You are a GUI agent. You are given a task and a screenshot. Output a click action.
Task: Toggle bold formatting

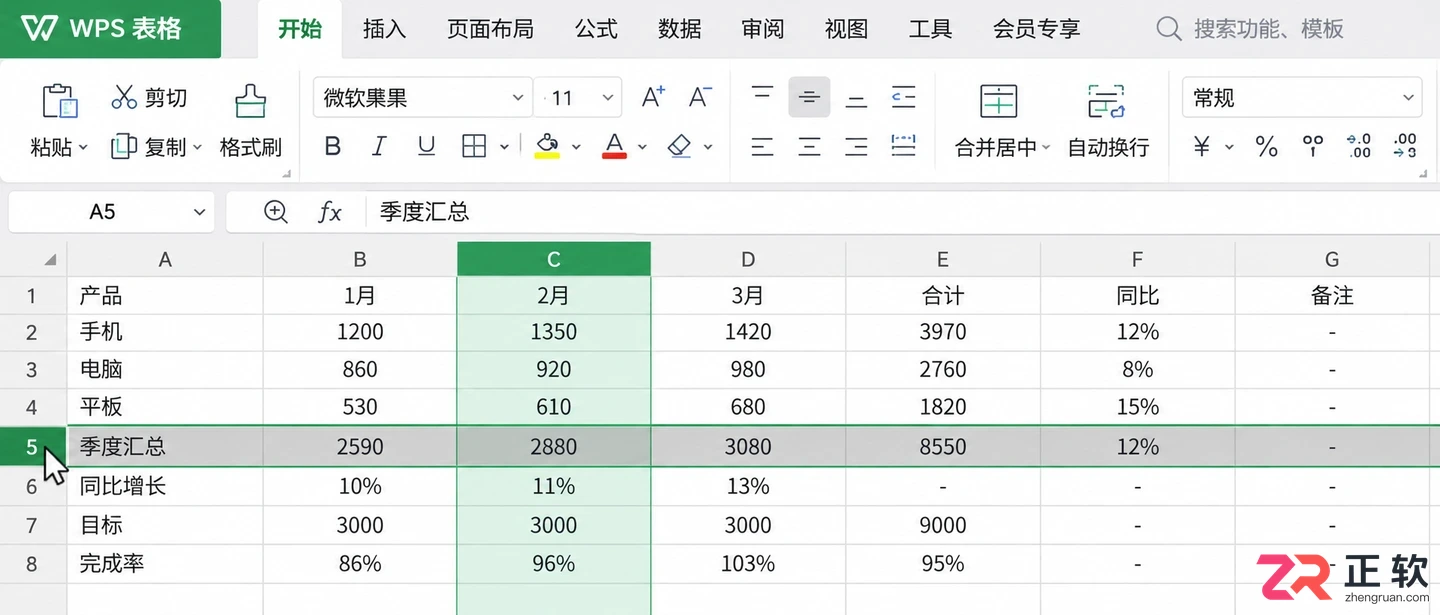pos(333,147)
